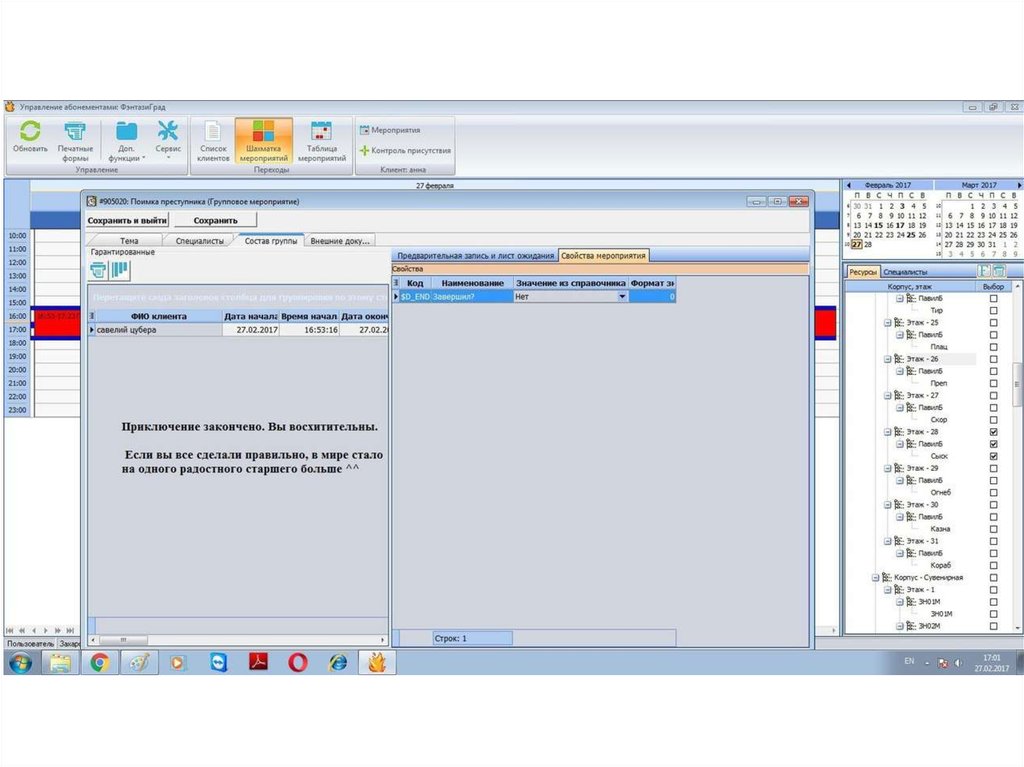Image resolution: width=1024 pixels, height=767 pixels.
Task: Select Шахматка мероприятий view
Action: [x=263, y=141]
